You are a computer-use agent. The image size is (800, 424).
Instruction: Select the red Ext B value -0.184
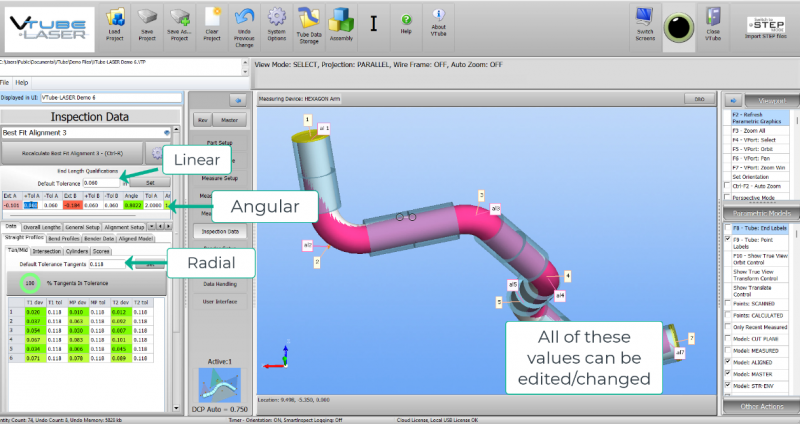pyautogui.click(x=72, y=205)
